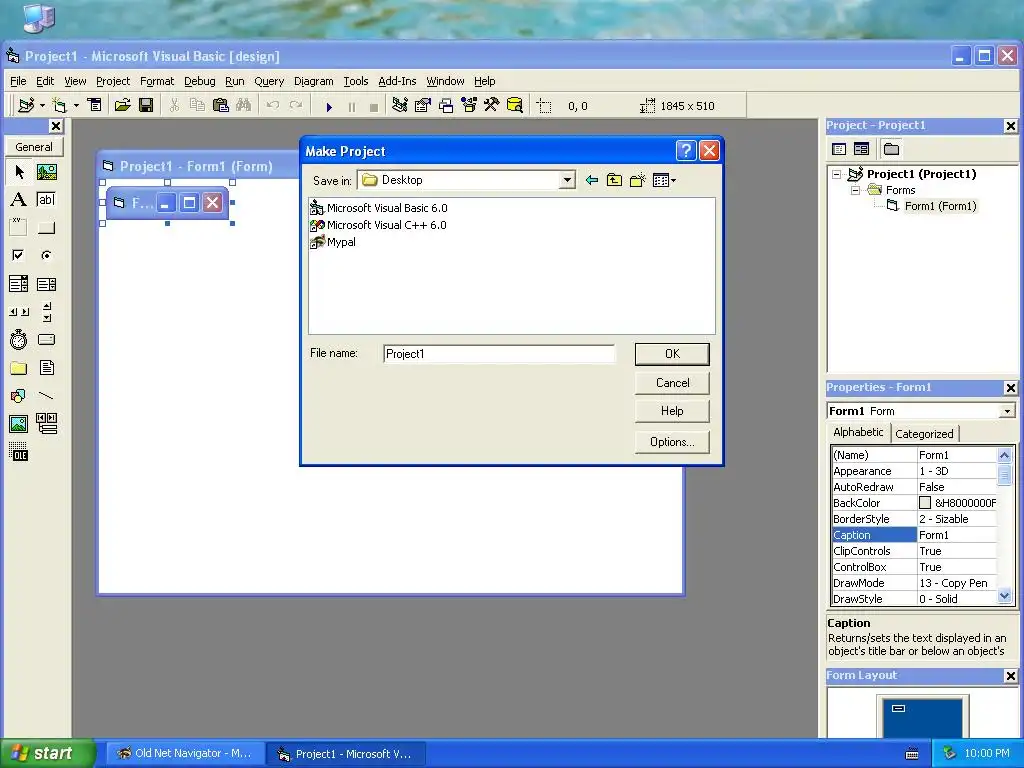Image resolution: width=1024 pixels, height=768 pixels.
Task: Select the OptionButton control in toolbox
Action: pos(46,255)
